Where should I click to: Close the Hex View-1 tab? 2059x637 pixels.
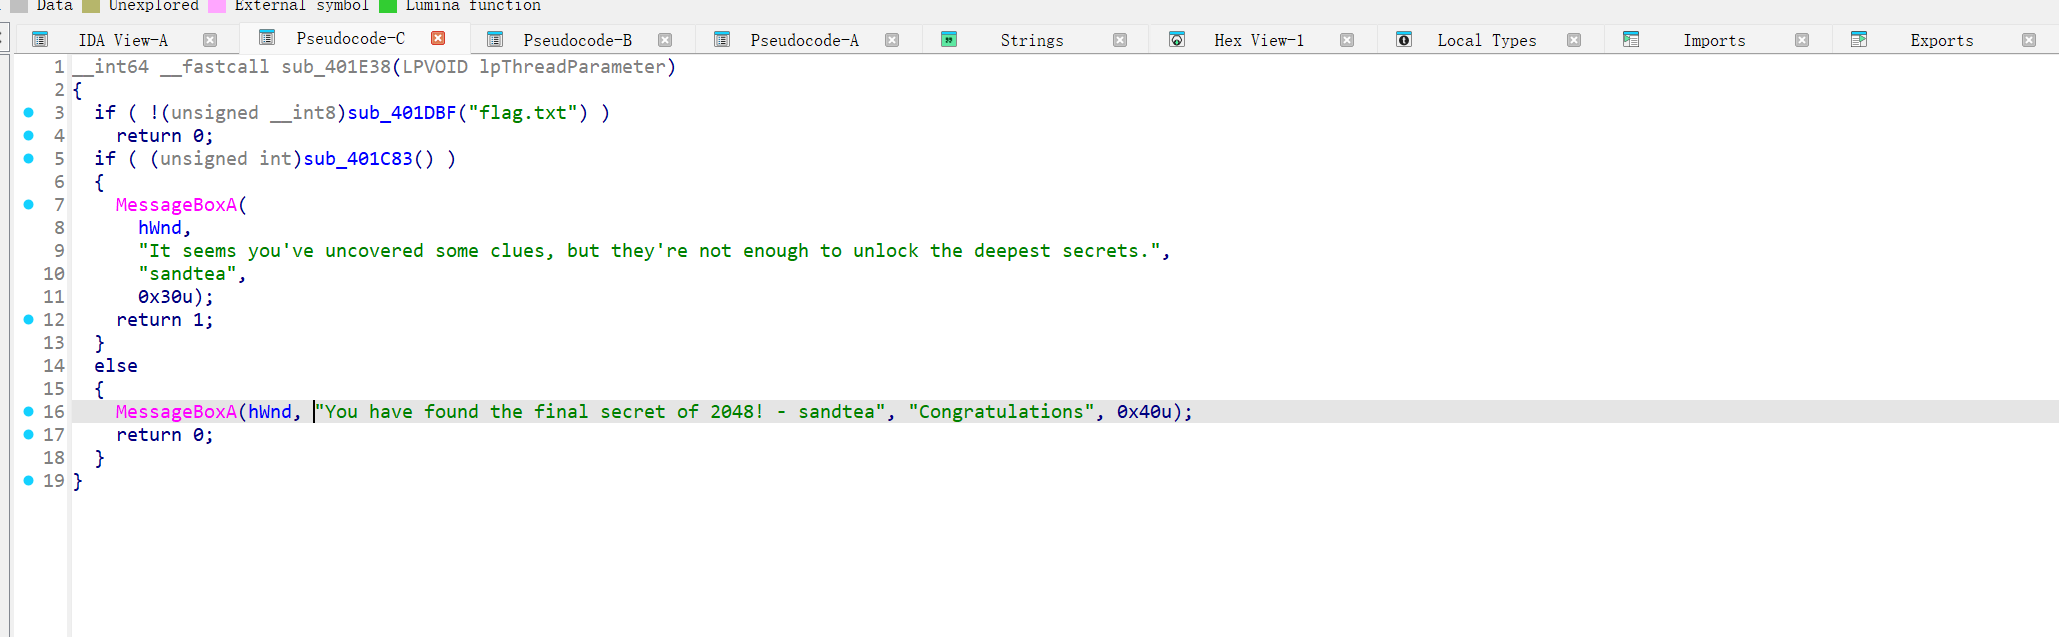pos(1347,40)
